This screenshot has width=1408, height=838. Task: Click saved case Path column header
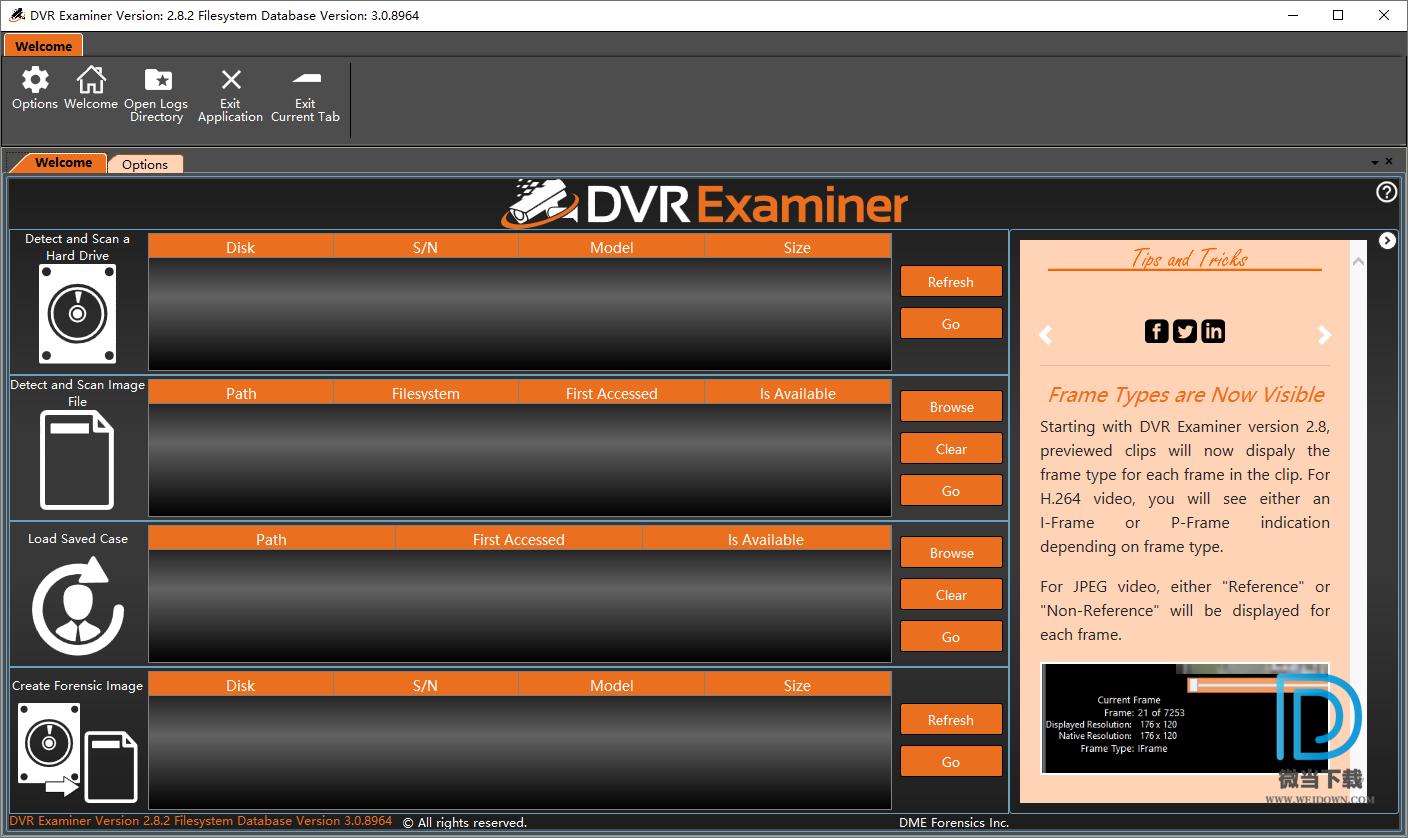272,539
